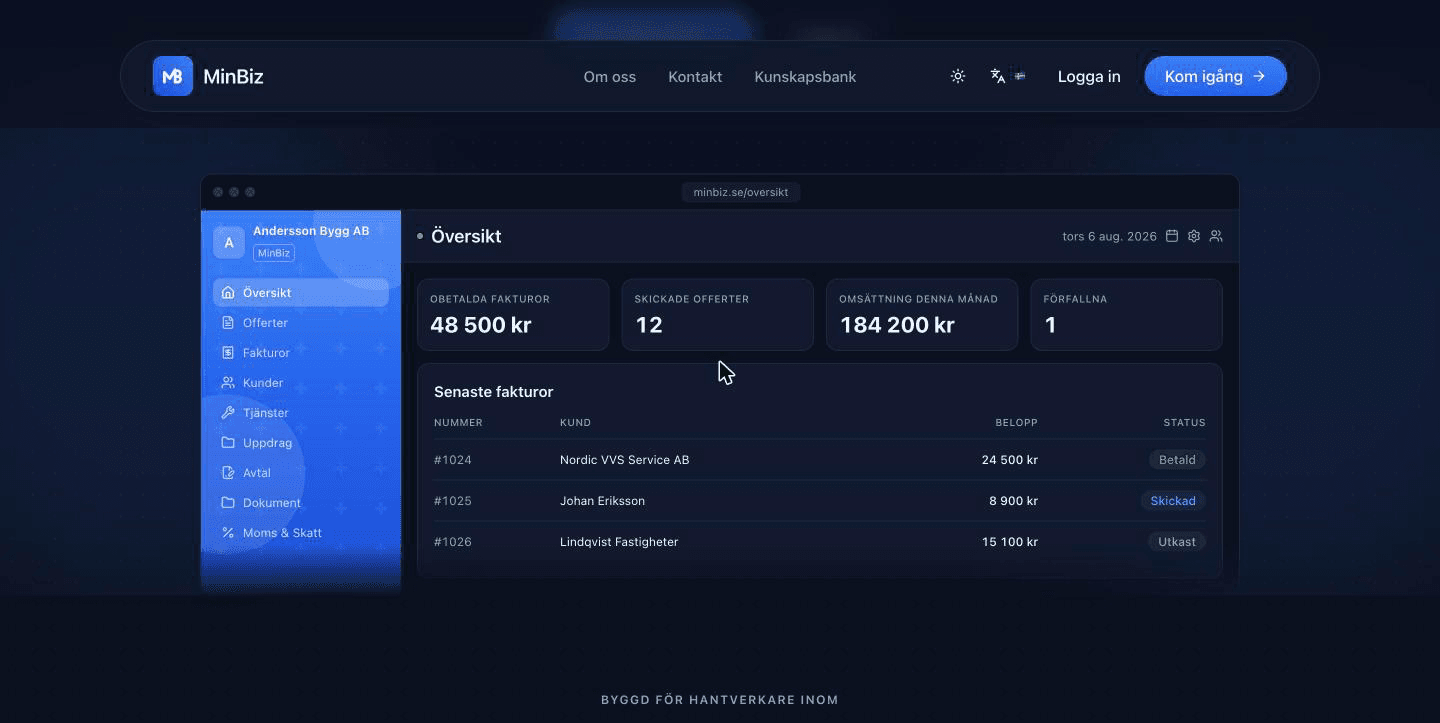Click the Offerter document icon
The height and width of the screenshot is (723, 1440).
pyautogui.click(x=228, y=323)
